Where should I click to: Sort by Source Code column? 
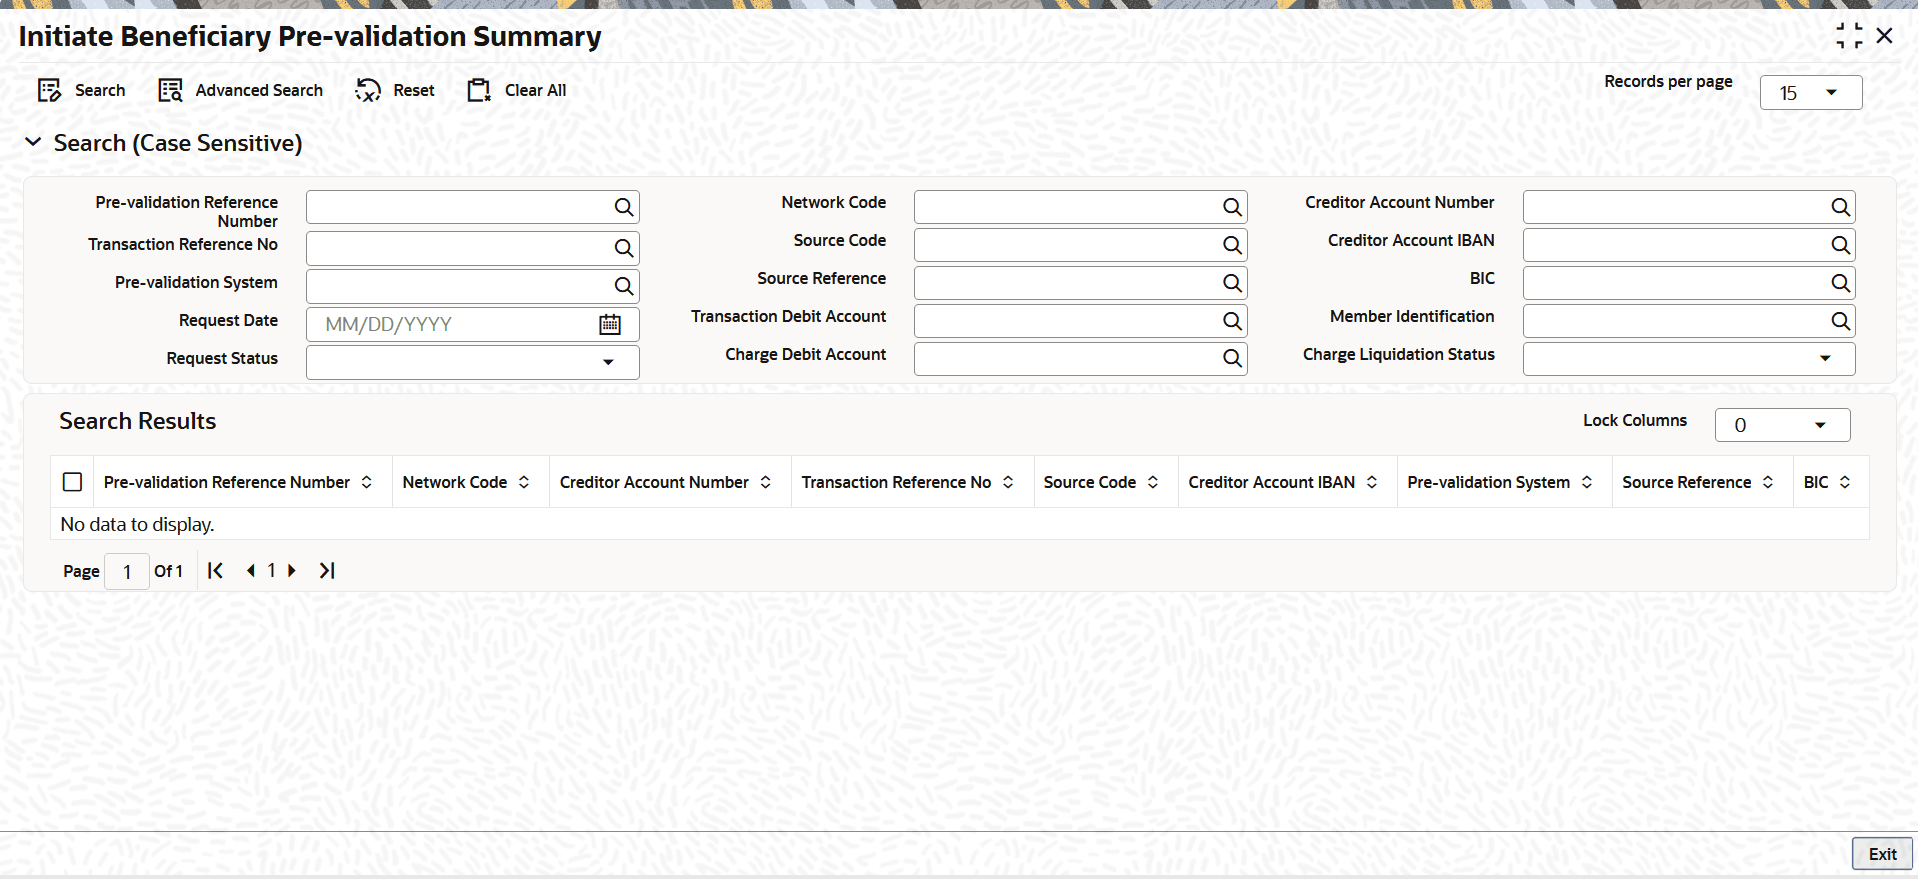tap(1153, 482)
